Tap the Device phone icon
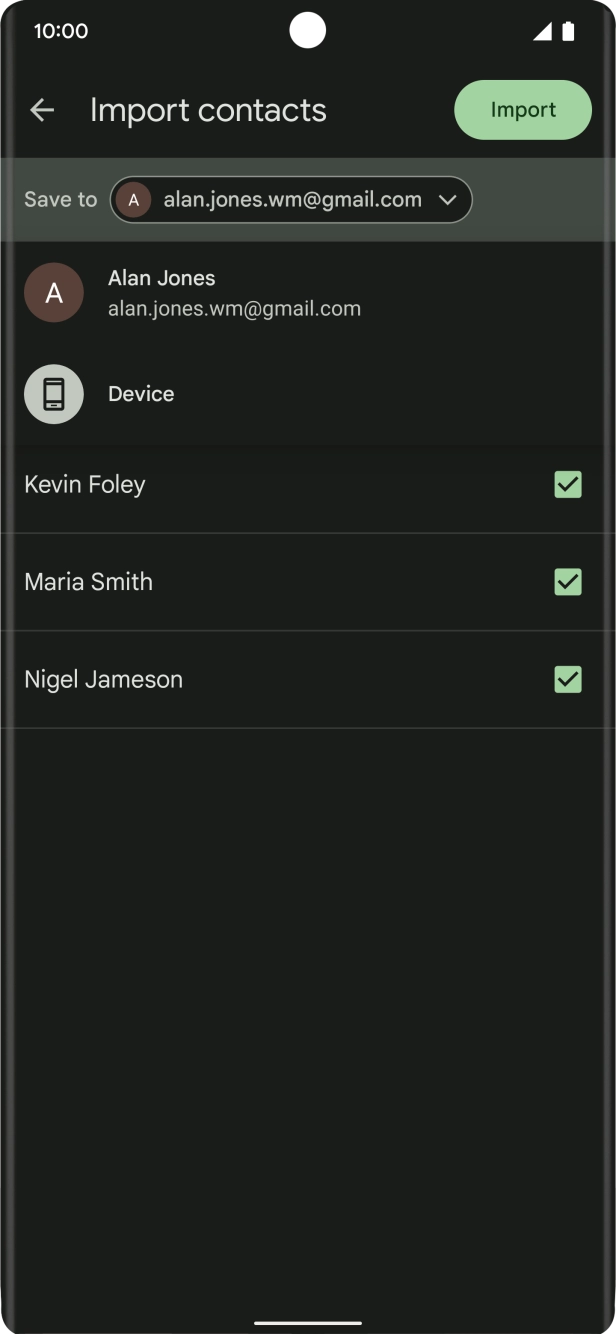The width and height of the screenshot is (616, 1334). [54, 394]
